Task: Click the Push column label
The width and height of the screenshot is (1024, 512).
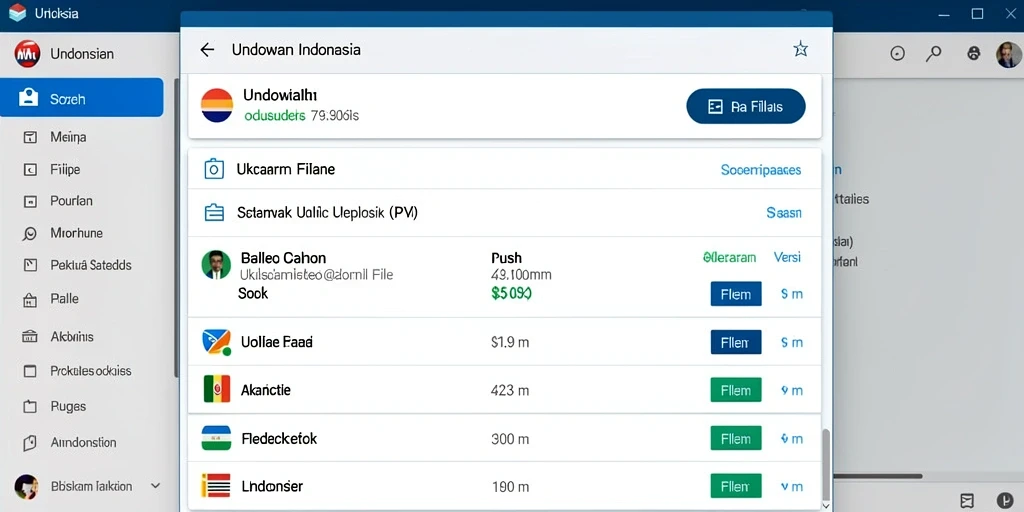Action: (506, 257)
